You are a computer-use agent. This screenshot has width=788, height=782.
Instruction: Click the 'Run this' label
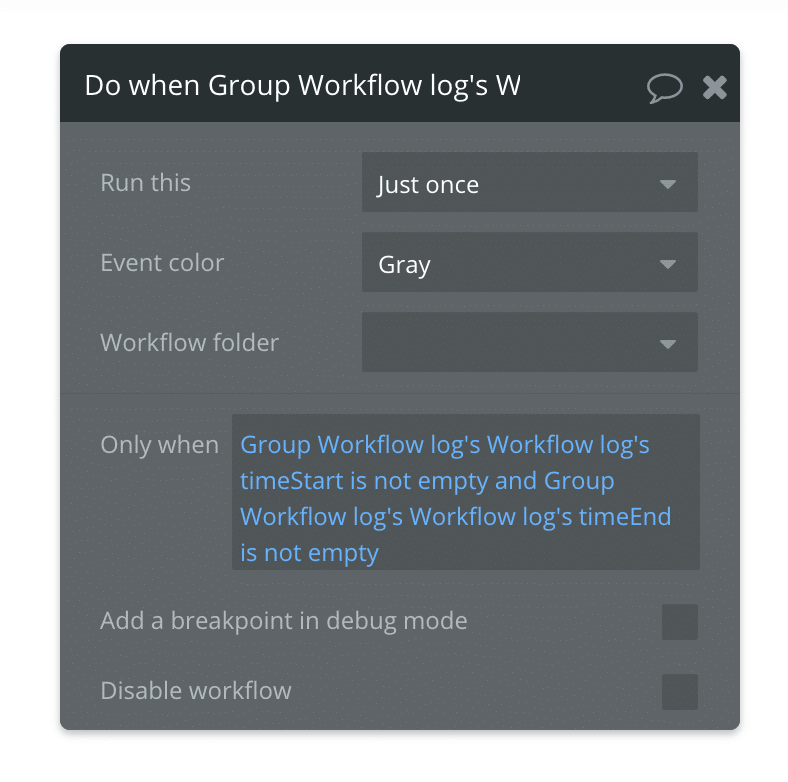click(145, 183)
